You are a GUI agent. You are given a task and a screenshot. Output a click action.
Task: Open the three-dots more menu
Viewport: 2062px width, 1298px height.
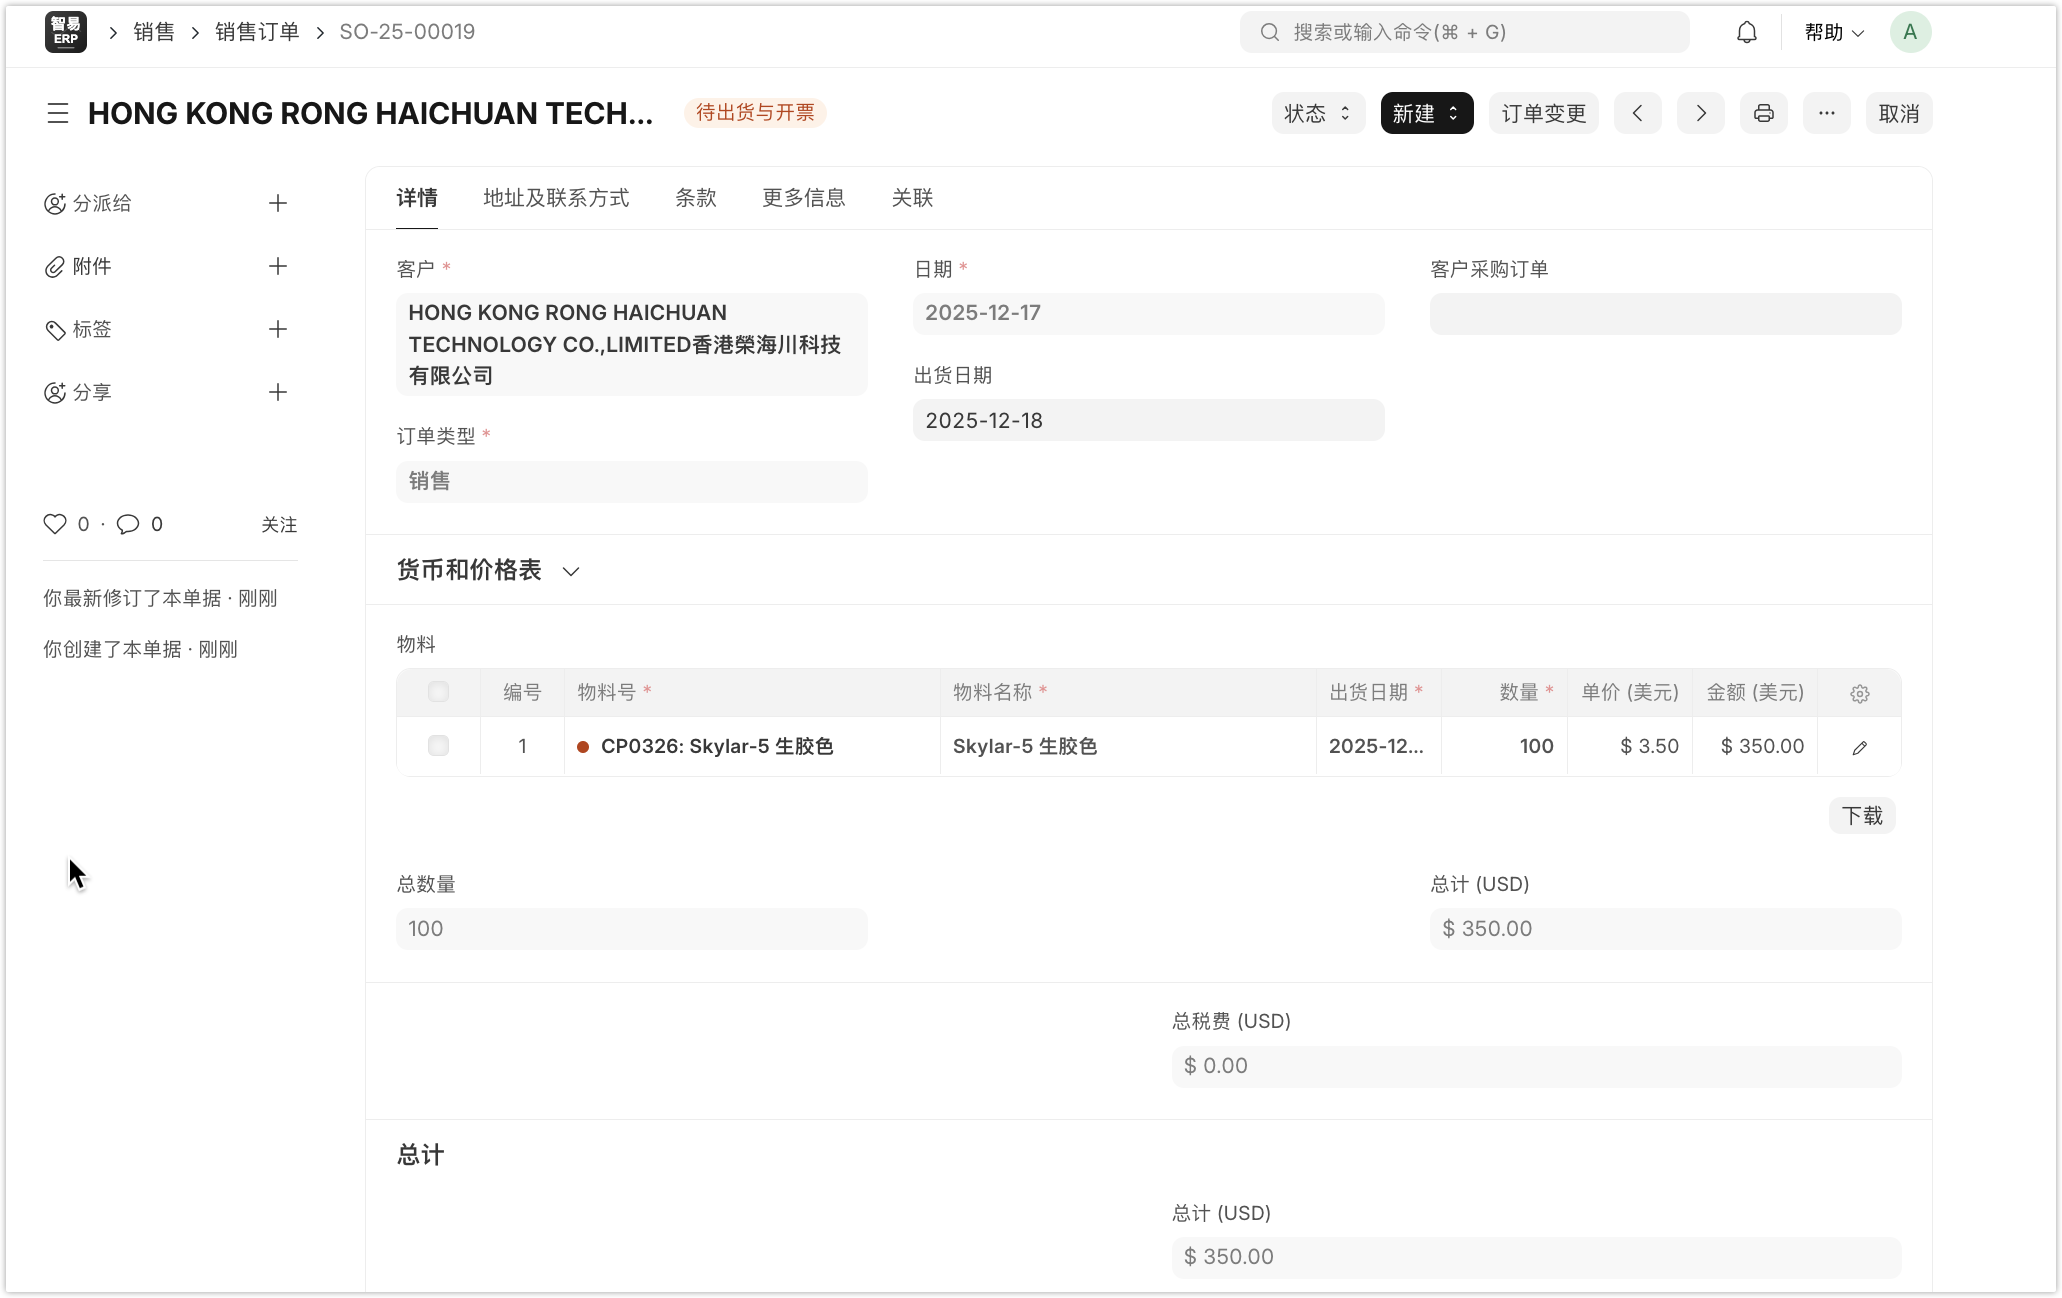(1826, 113)
